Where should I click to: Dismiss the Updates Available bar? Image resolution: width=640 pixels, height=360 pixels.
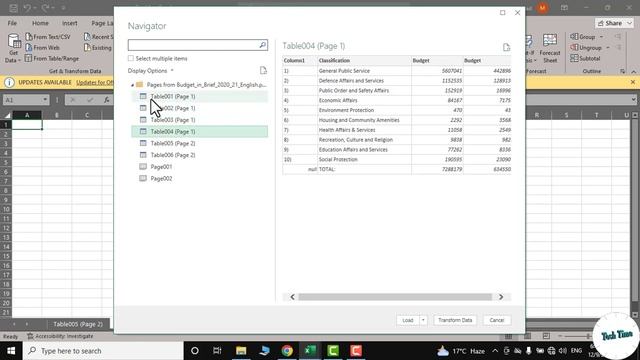[x=633, y=82]
